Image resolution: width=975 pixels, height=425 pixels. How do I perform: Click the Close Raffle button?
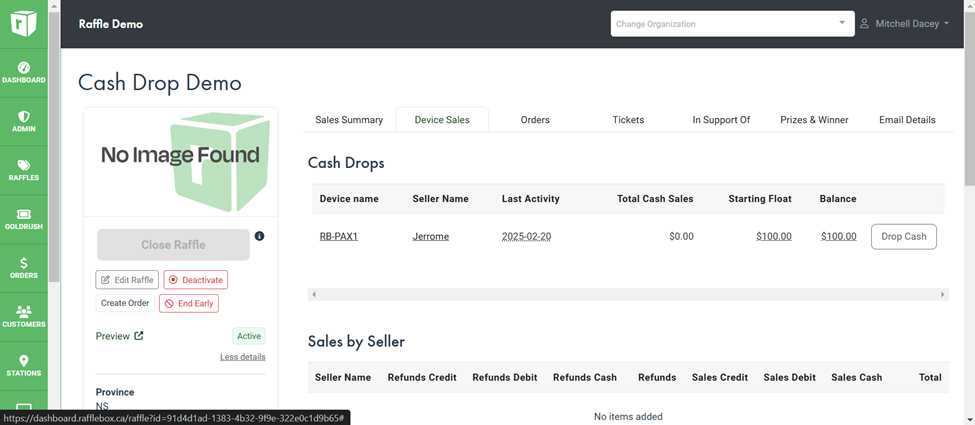pyautogui.click(x=173, y=245)
